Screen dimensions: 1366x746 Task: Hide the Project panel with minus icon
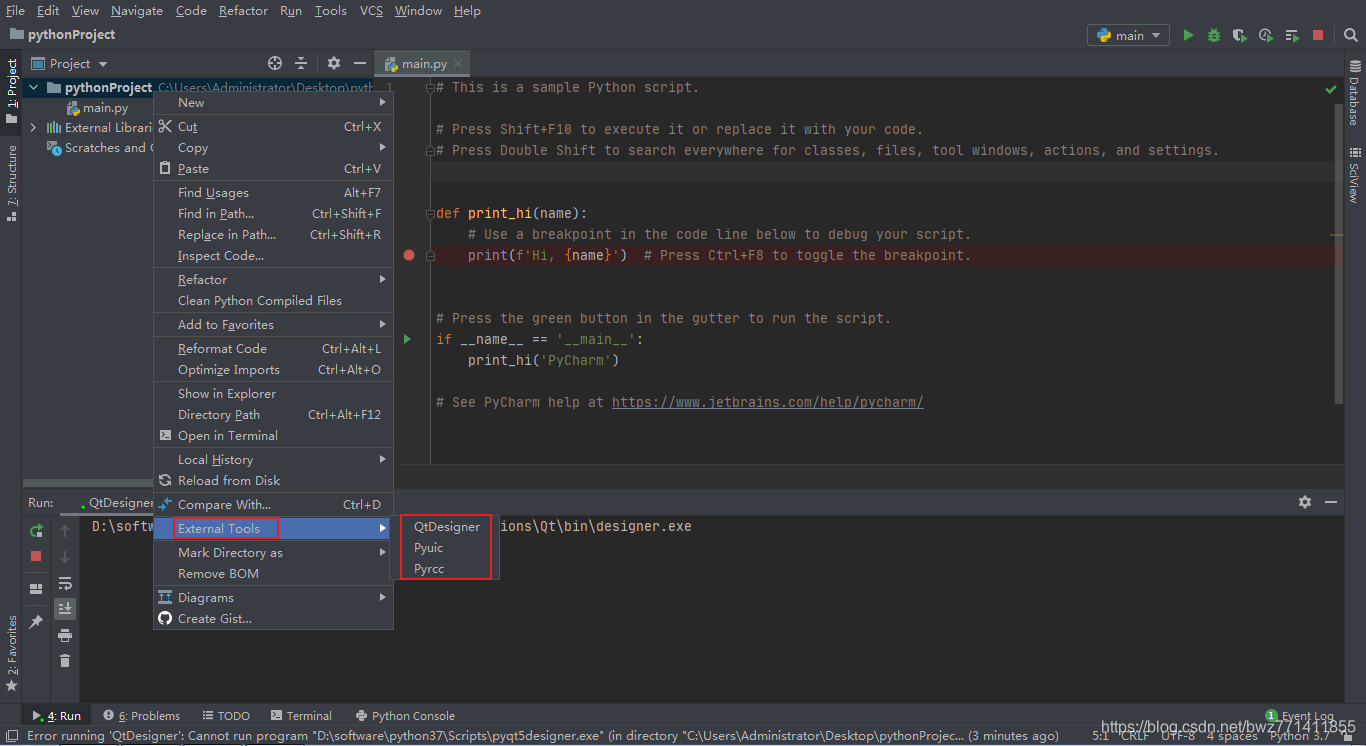(x=359, y=63)
